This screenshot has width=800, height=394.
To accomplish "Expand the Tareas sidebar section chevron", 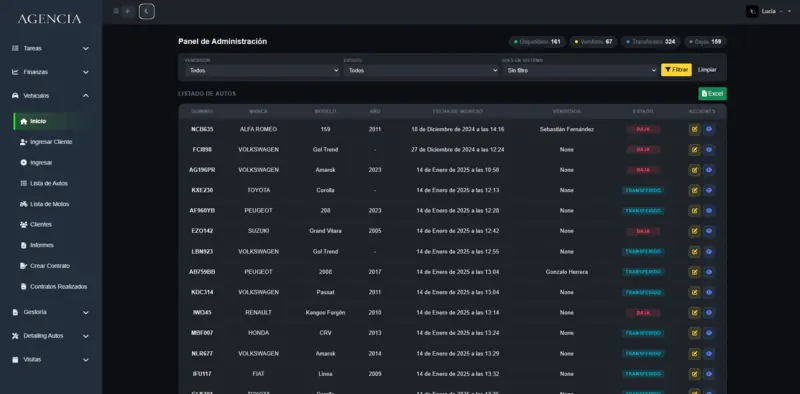I will 86,48.
